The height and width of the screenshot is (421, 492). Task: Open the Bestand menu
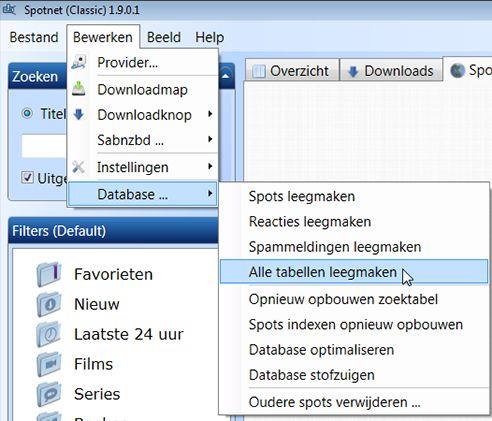pyautogui.click(x=34, y=37)
